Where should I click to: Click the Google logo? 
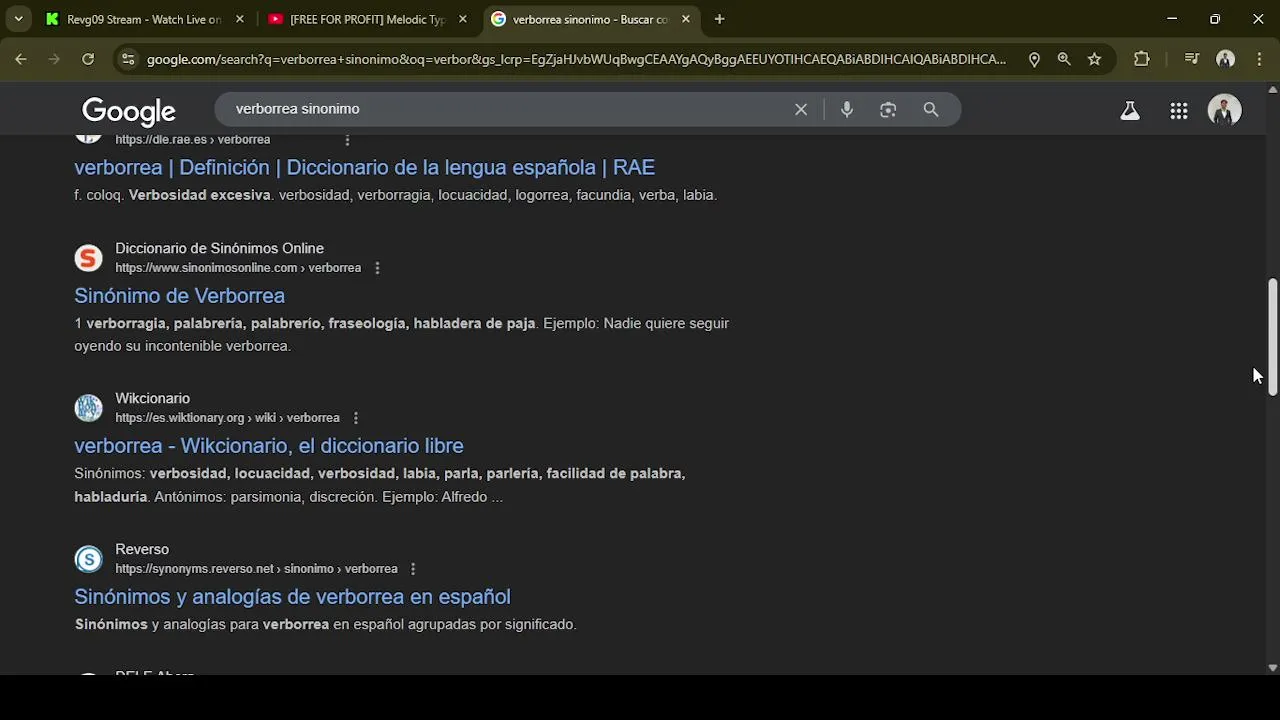coord(129,111)
